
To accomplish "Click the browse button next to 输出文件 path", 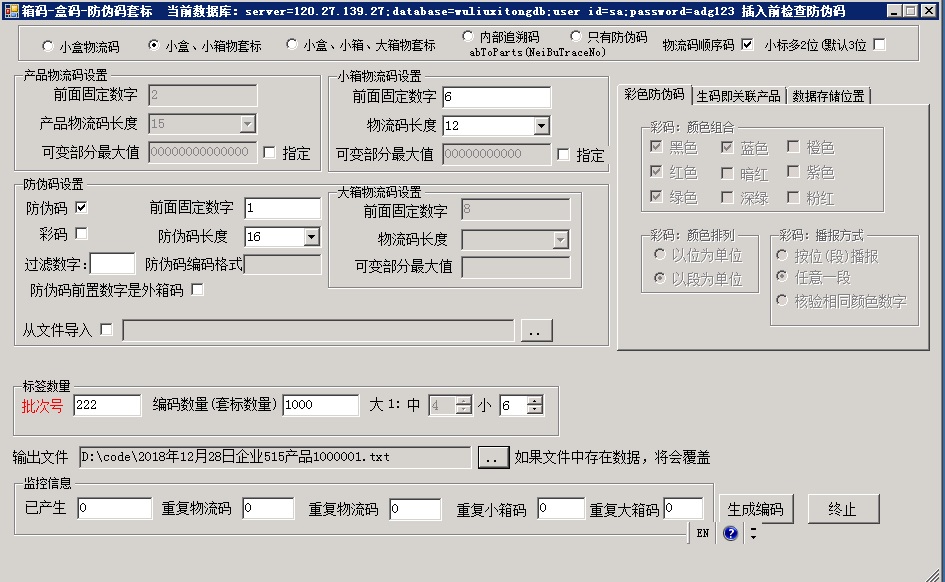I will tap(491, 457).
